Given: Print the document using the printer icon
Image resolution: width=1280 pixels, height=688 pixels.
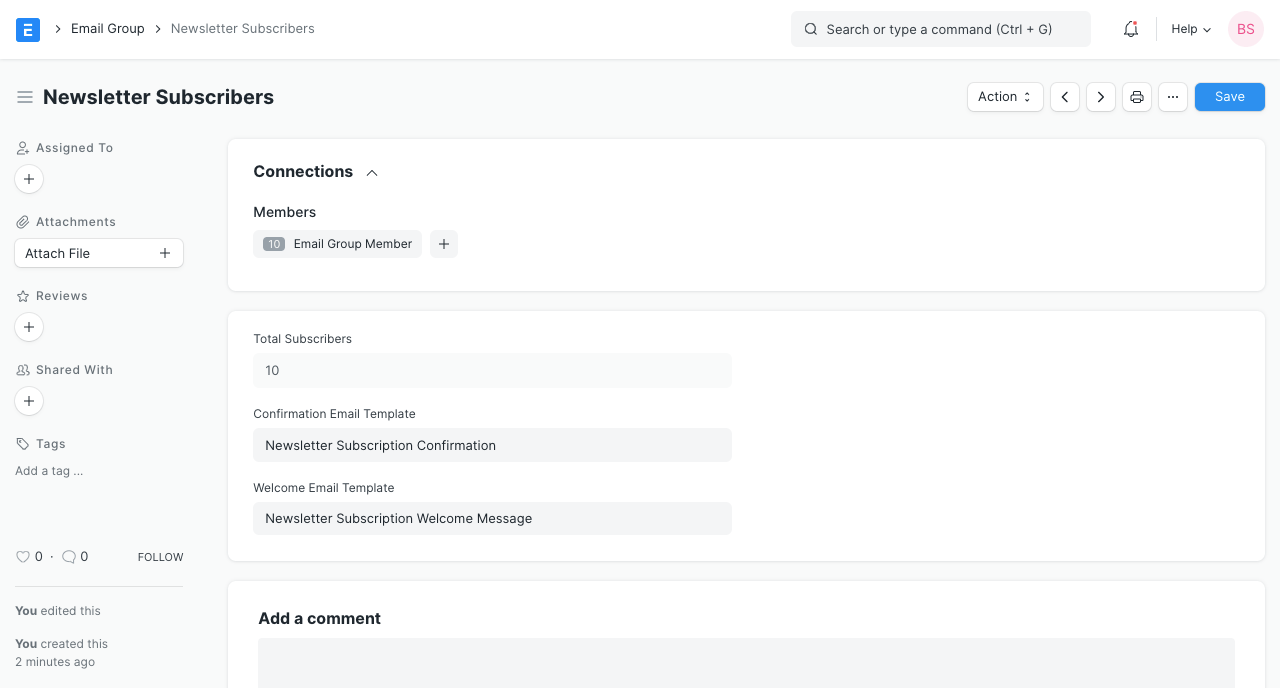Looking at the screenshot, I should pyautogui.click(x=1136, y=96).
